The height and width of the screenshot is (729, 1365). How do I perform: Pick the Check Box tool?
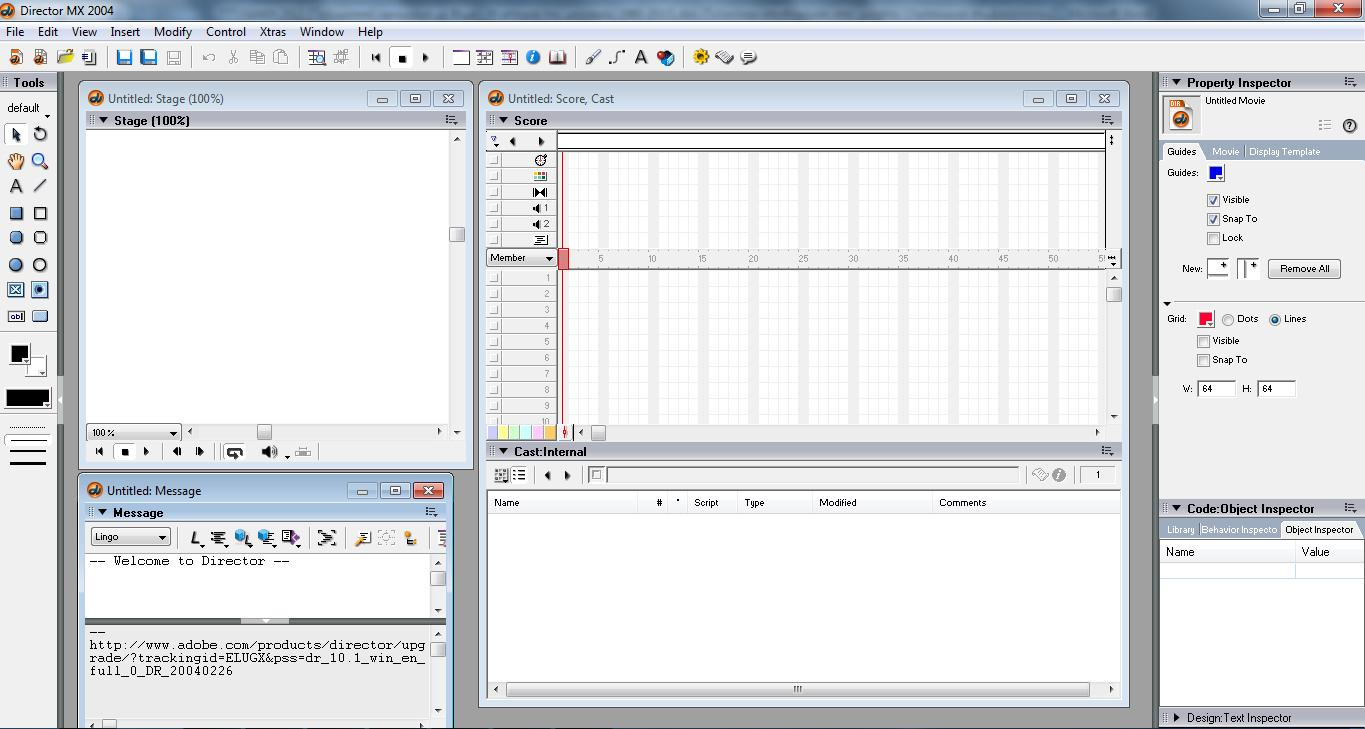(16, 290)
